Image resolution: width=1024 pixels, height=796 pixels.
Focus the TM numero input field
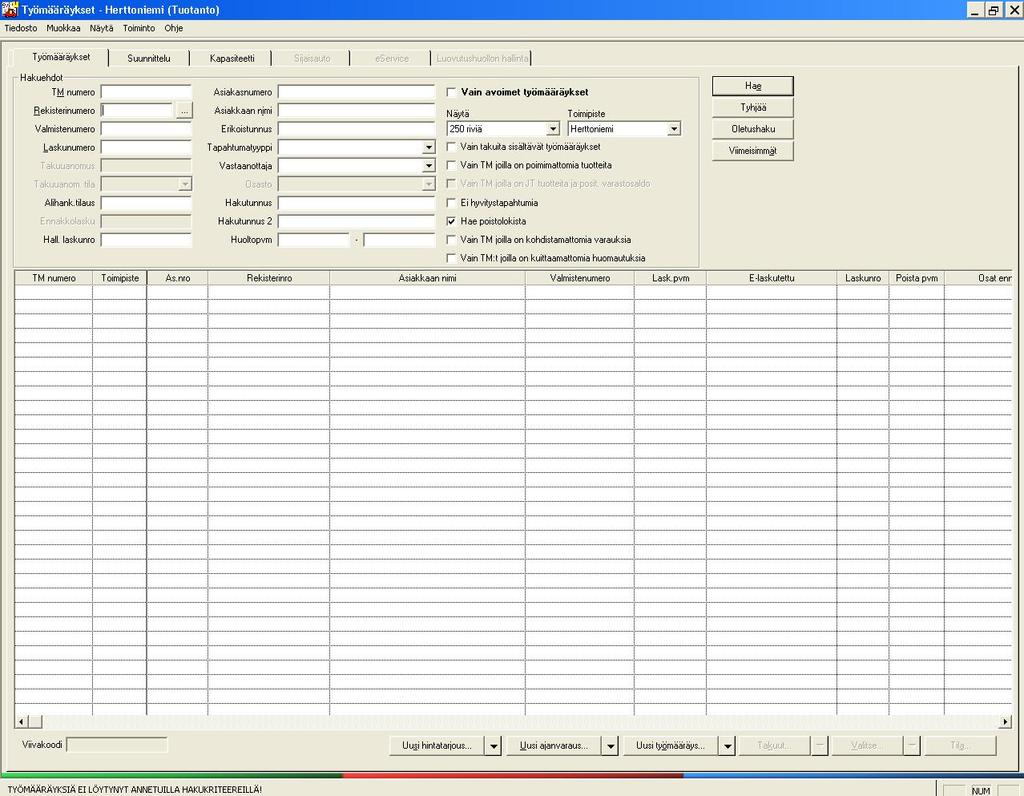pos(146,92)
